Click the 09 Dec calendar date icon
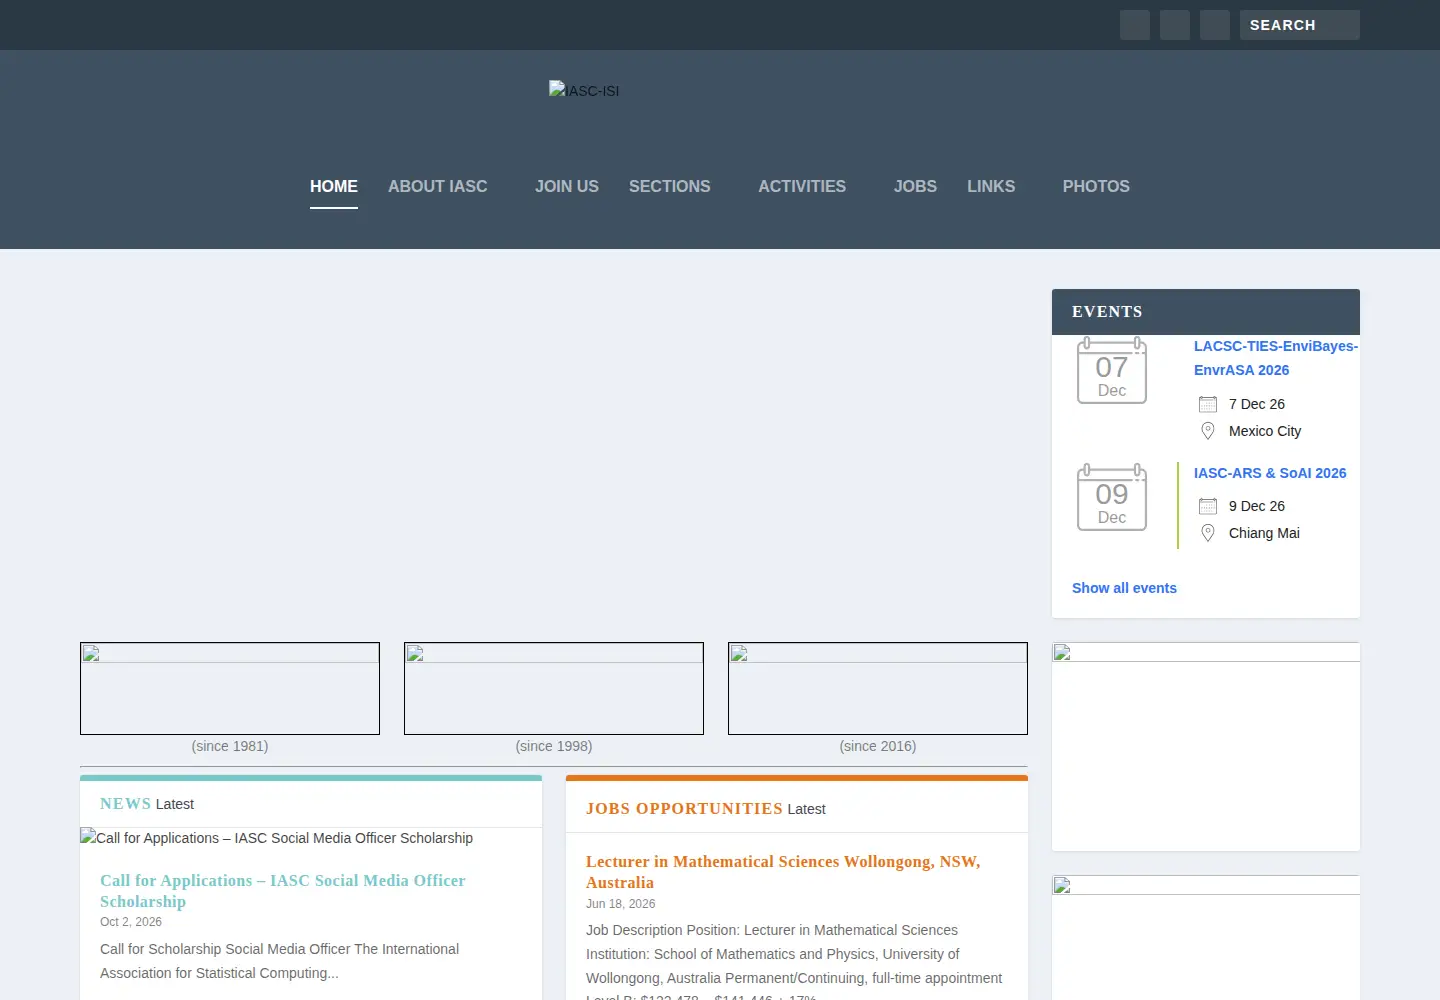1440x1000 pixels. pos(1112,498)
